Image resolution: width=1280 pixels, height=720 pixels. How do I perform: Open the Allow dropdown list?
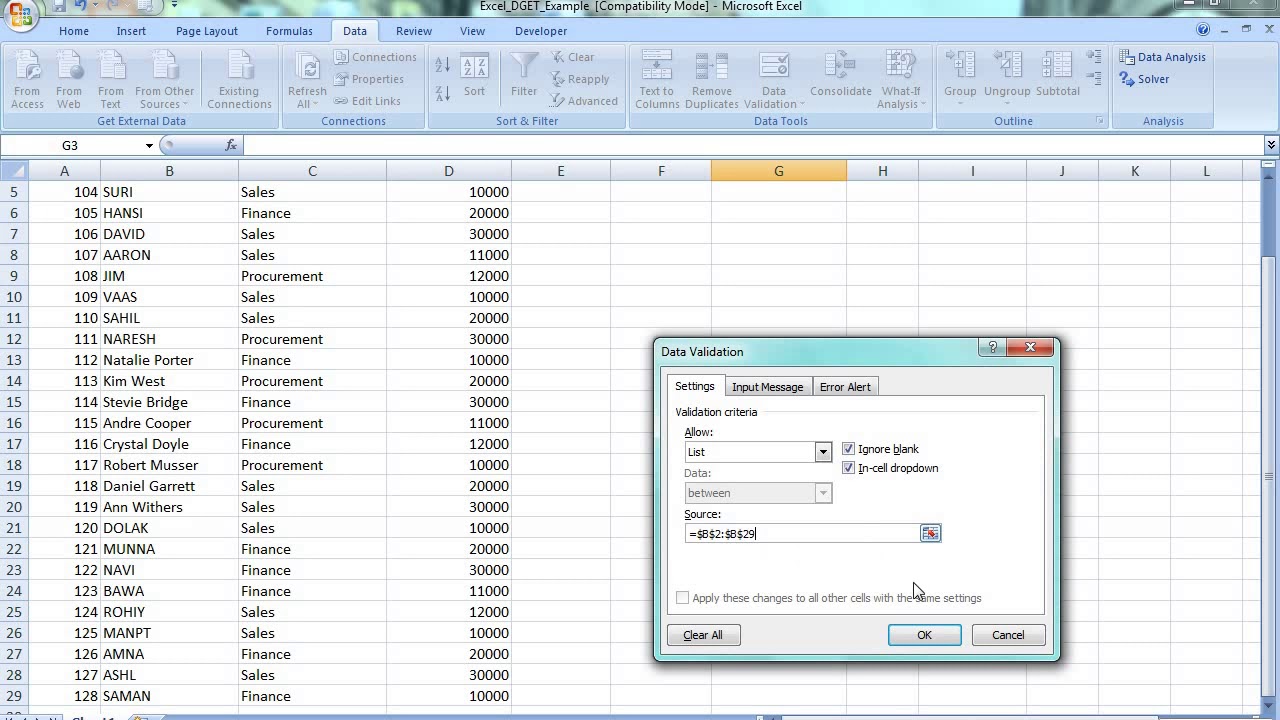(x=823, y=452)
